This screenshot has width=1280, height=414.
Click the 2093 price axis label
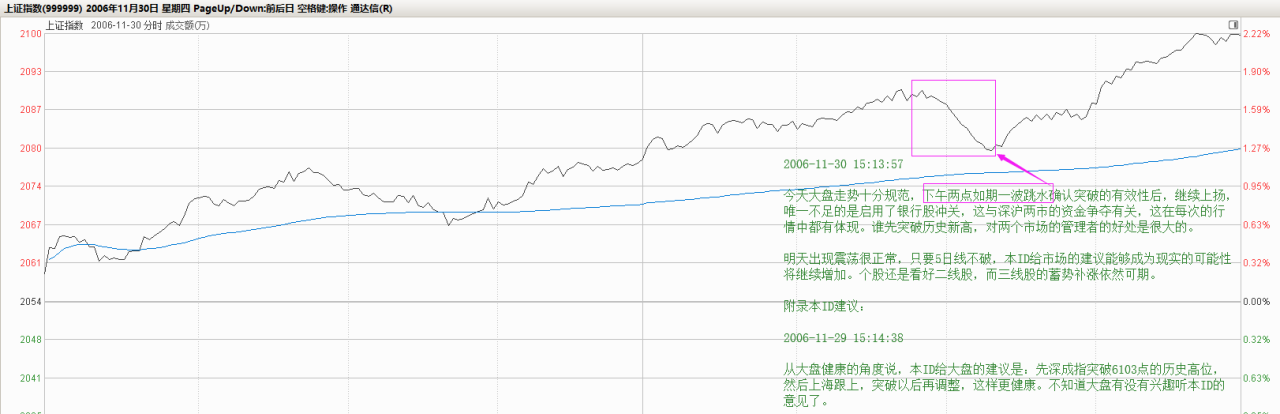pyautogui.click(x=30, y=72)
